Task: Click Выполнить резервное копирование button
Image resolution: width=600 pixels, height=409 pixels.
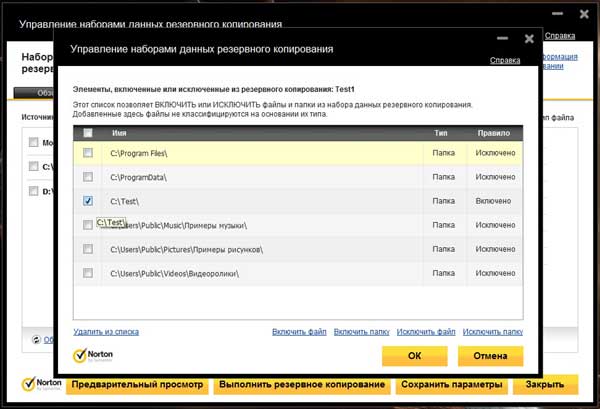Action: tap(302, 385)
